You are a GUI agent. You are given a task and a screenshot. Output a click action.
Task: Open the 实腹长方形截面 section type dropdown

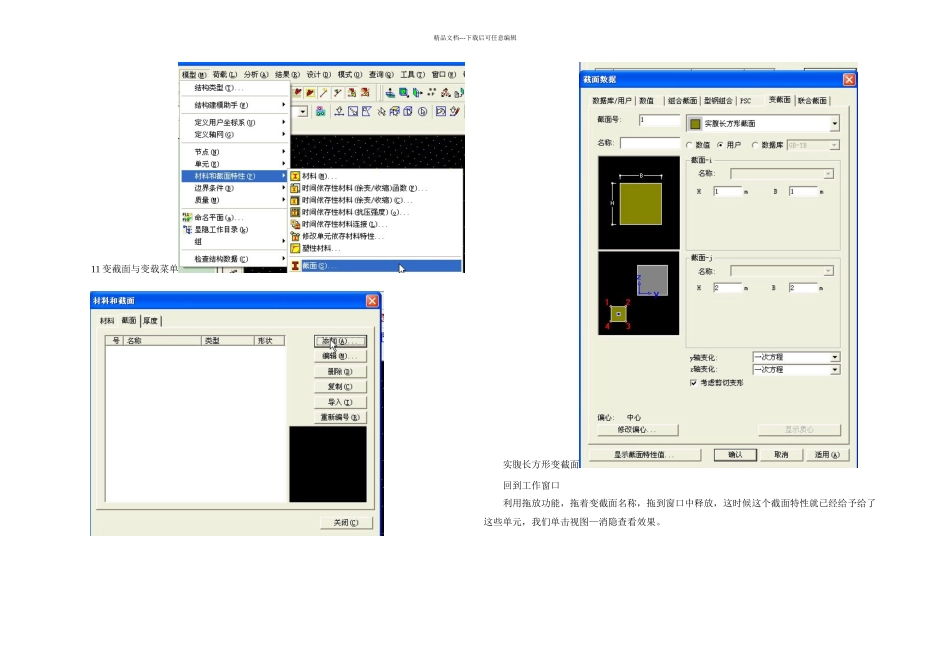(x=834, y=124)
